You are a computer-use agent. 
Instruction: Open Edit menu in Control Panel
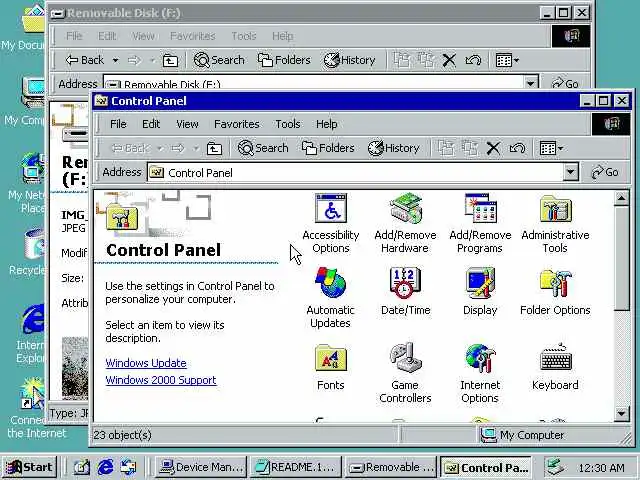(151, 124)
